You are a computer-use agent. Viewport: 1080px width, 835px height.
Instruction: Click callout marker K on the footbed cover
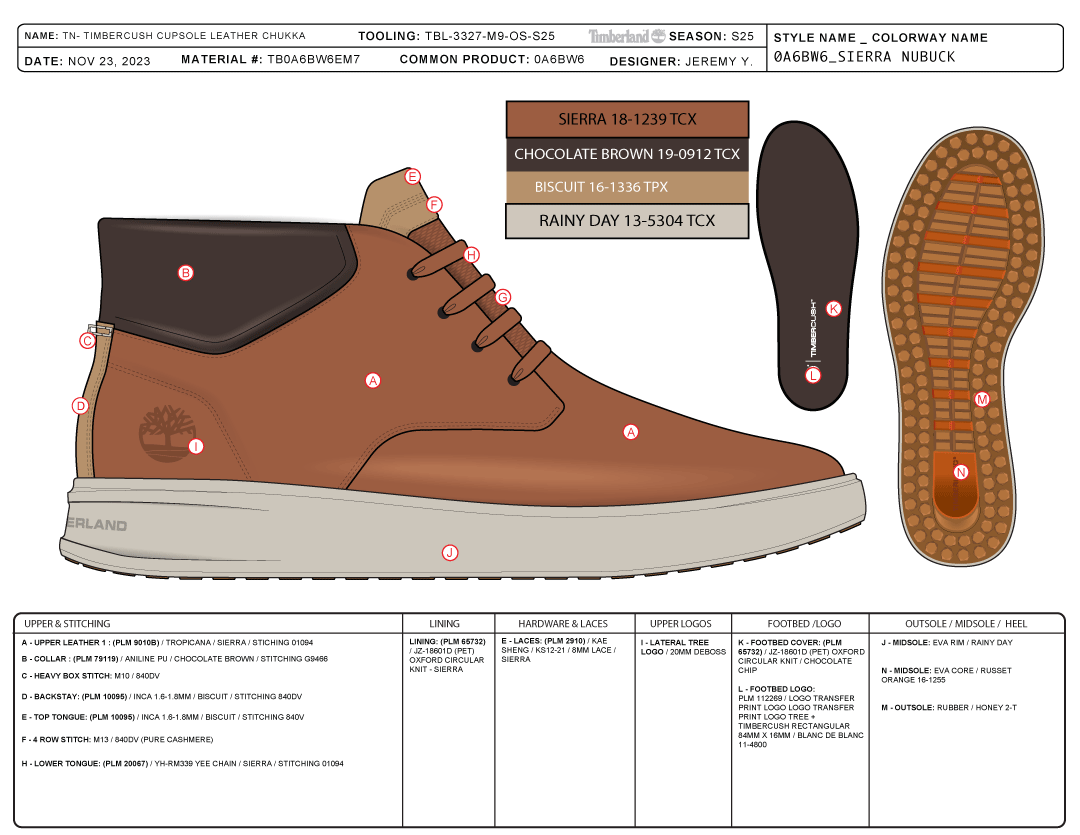[x=833, y=309]
